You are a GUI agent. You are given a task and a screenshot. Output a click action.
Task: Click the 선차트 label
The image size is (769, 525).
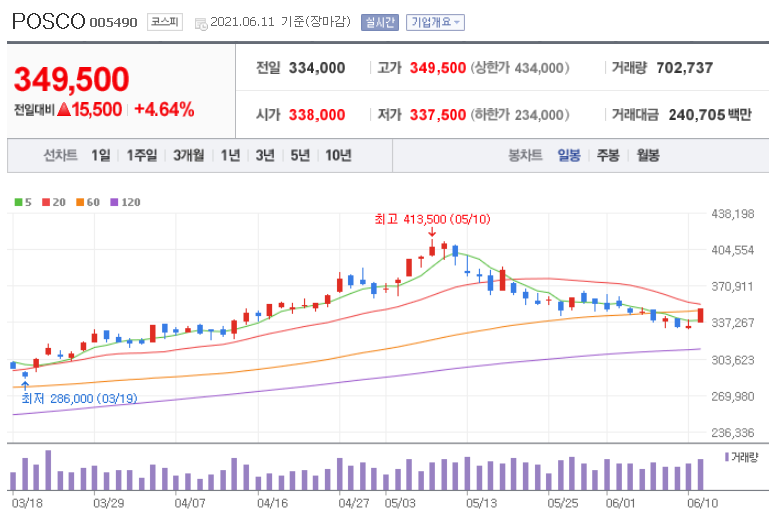point(60,156)
